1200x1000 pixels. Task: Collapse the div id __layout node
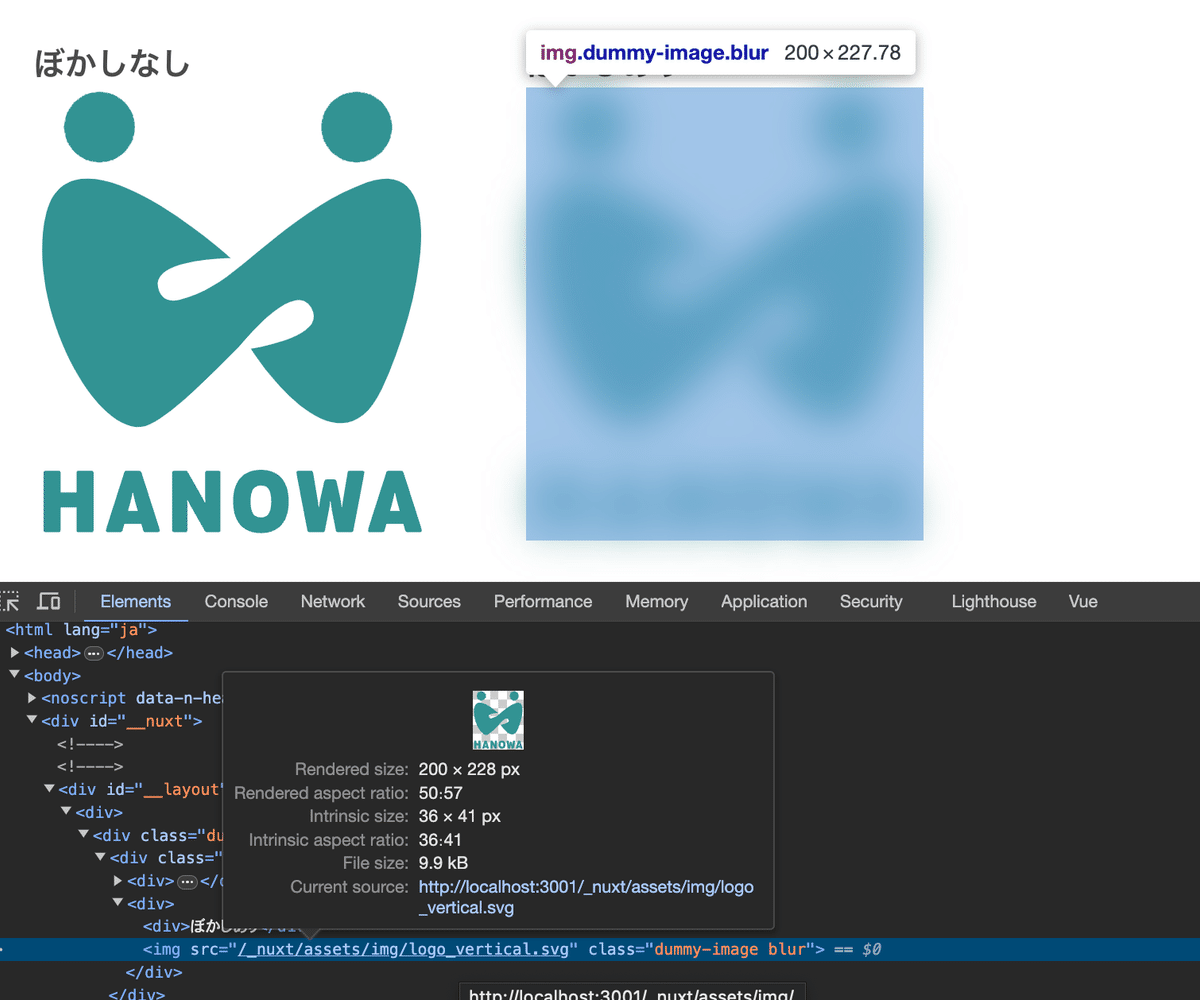[49, 789]
